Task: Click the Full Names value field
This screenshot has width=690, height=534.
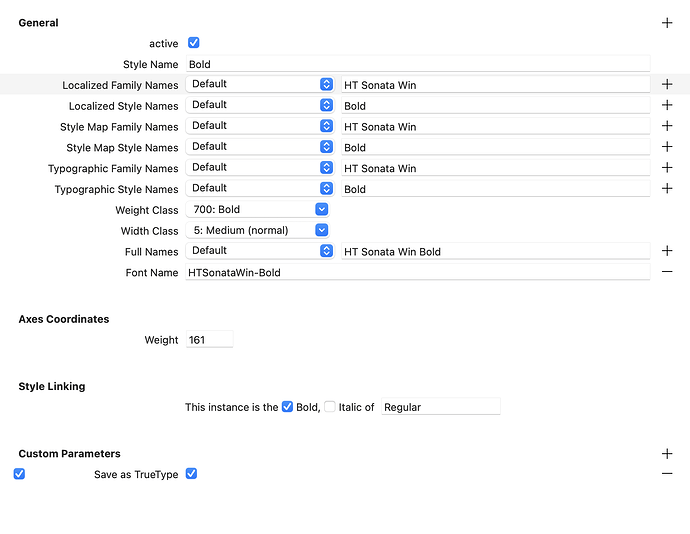Action: coord(495,251)
